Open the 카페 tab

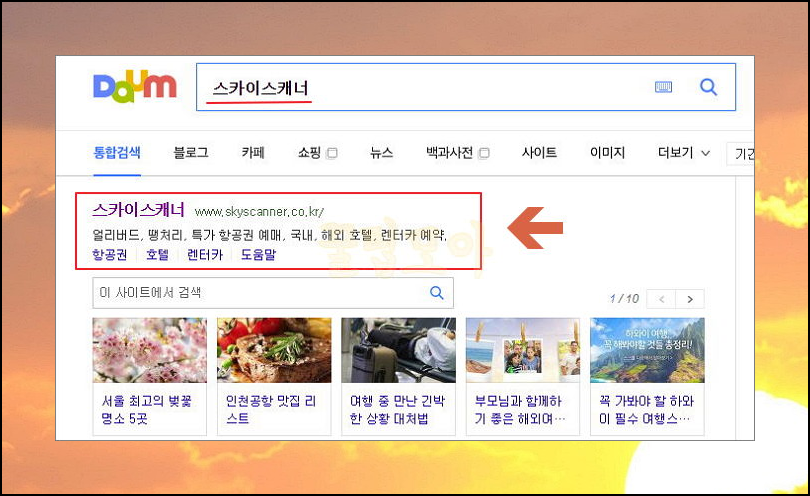point(253,152)
